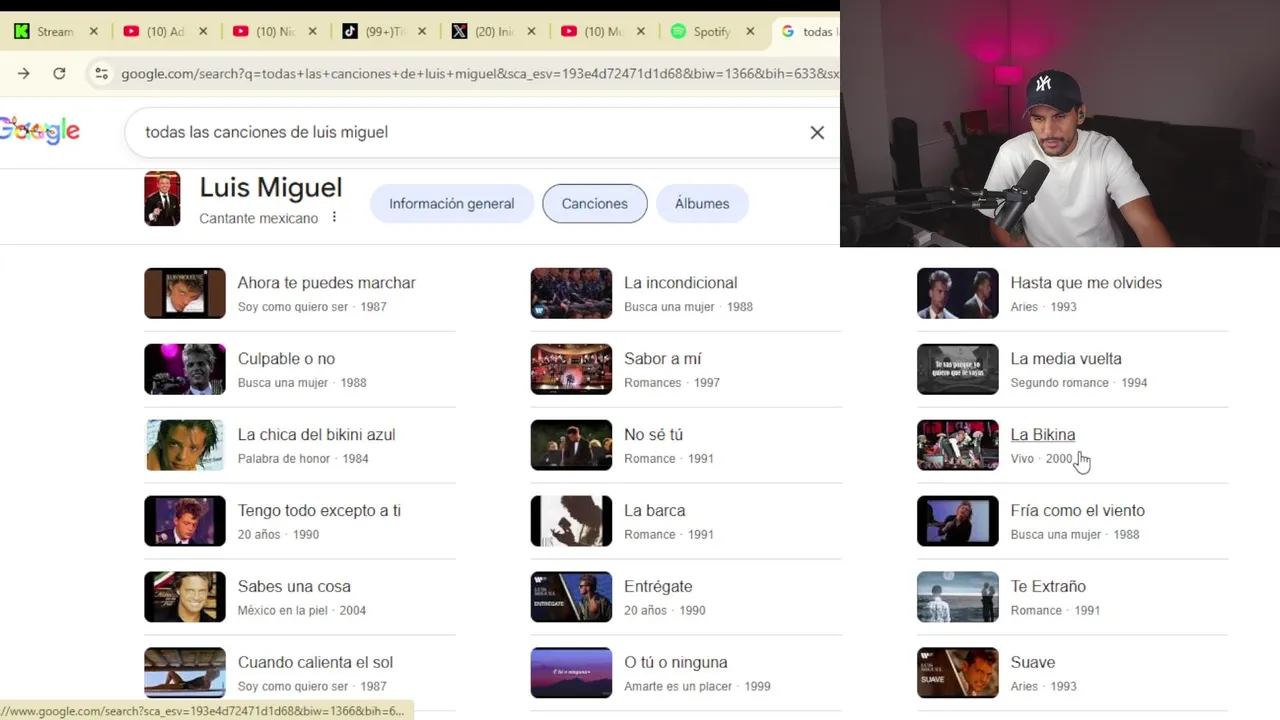Open song No sé tú
The height and width of the screenshot is (720, 1280).
click(x=653, y=435)
